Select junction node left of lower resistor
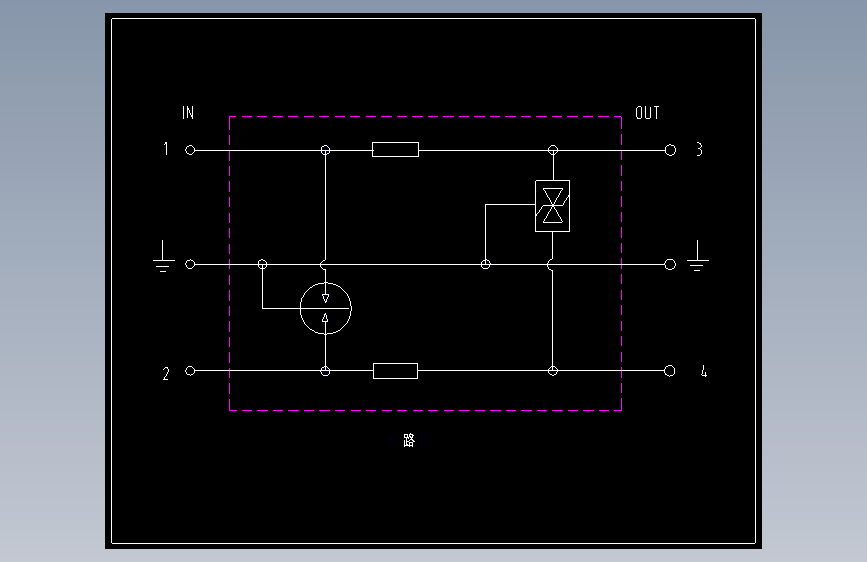The image size is (867, 562). tap(326, 371)
